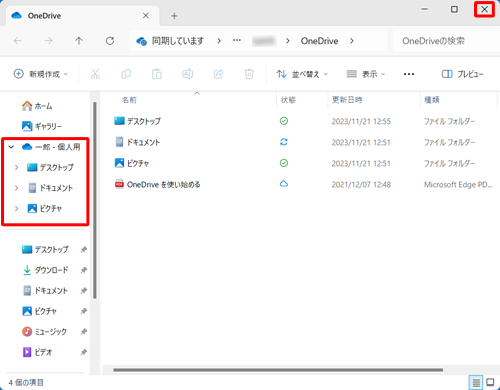This screenshot has height=390, width=500.
Task: Click the Share icon in the toolbar
Action: point(218,74)
